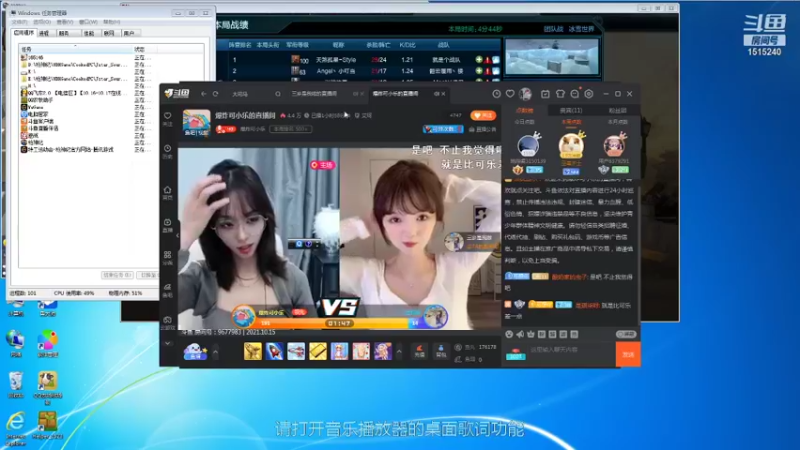
Task: Switch to the second Douyu live room tab
Action: (x=314, y=94)
